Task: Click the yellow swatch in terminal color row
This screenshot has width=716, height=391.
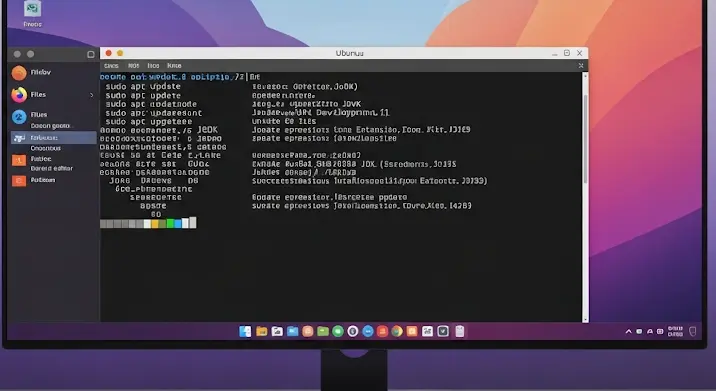Action: pos(155,224)
